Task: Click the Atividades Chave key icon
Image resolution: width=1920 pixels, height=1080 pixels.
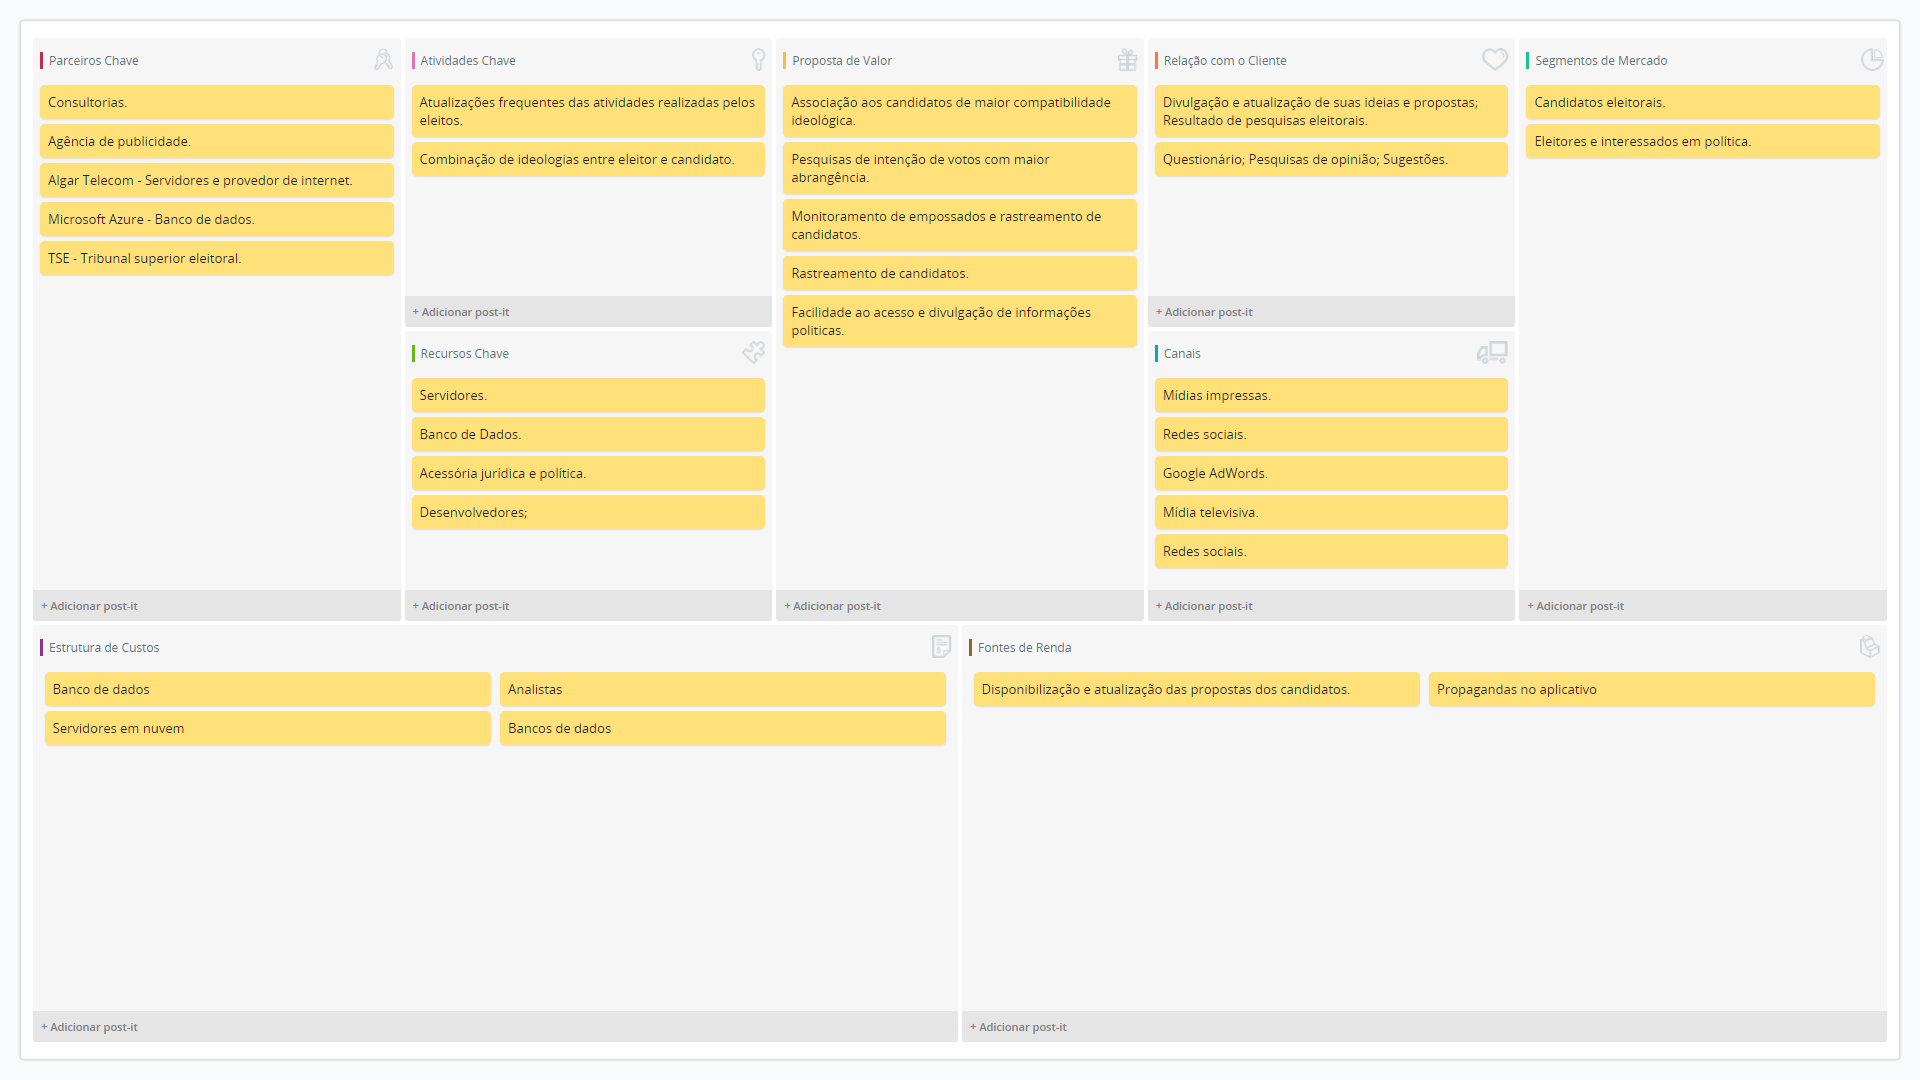Action: click(758, 60)
